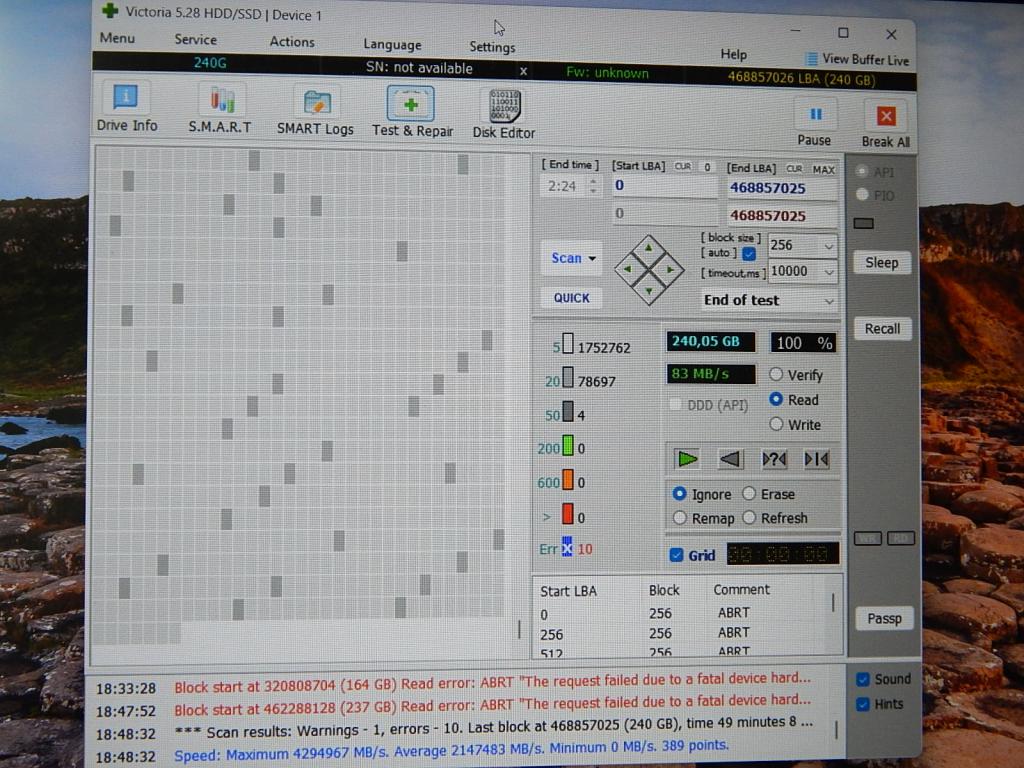Toggle the DDD (API) checkbox
This screenshot has width=1024, height=768.
(677, 405)
